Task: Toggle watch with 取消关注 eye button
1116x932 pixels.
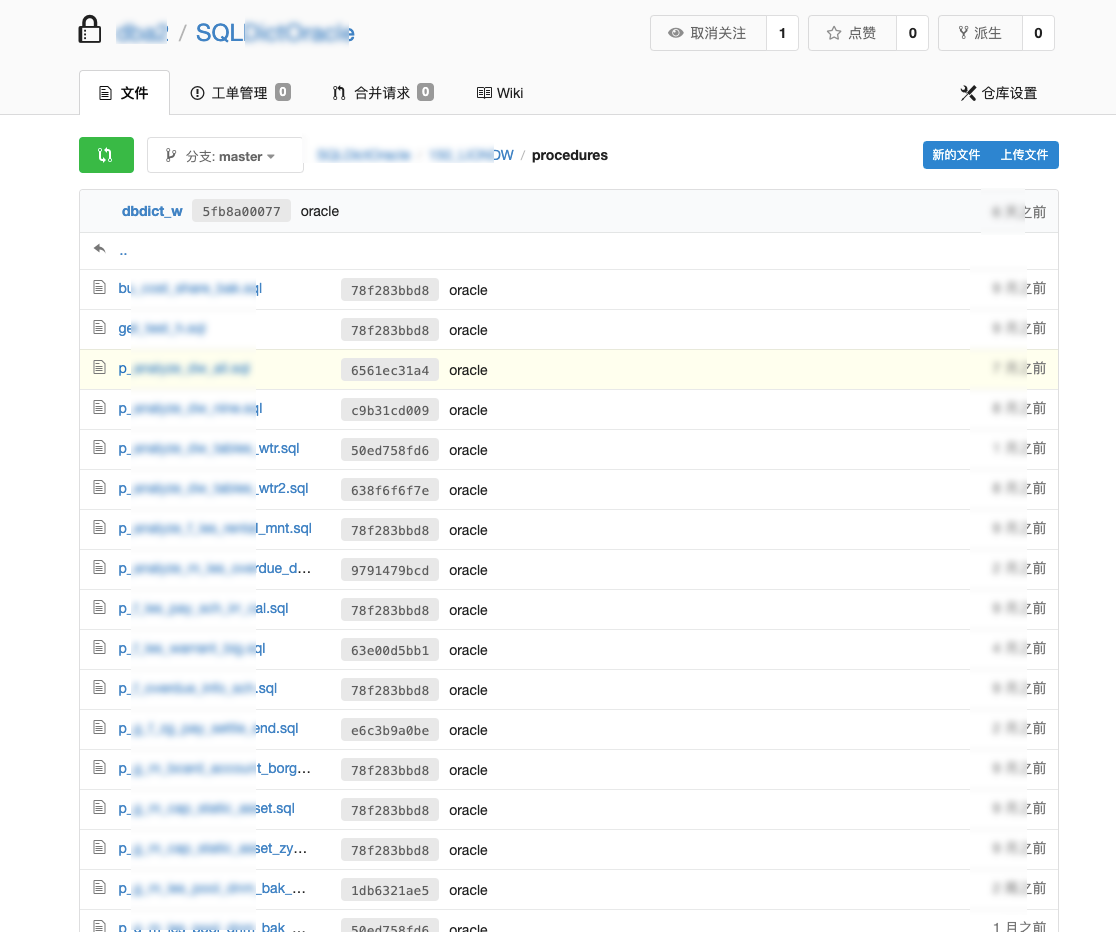Action: click(x=708, y=33)
